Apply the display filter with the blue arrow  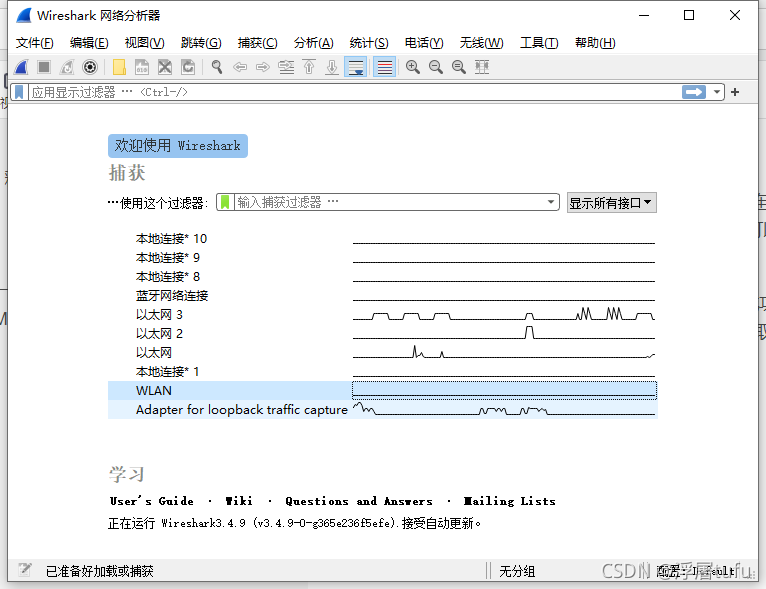click(694, 92)
